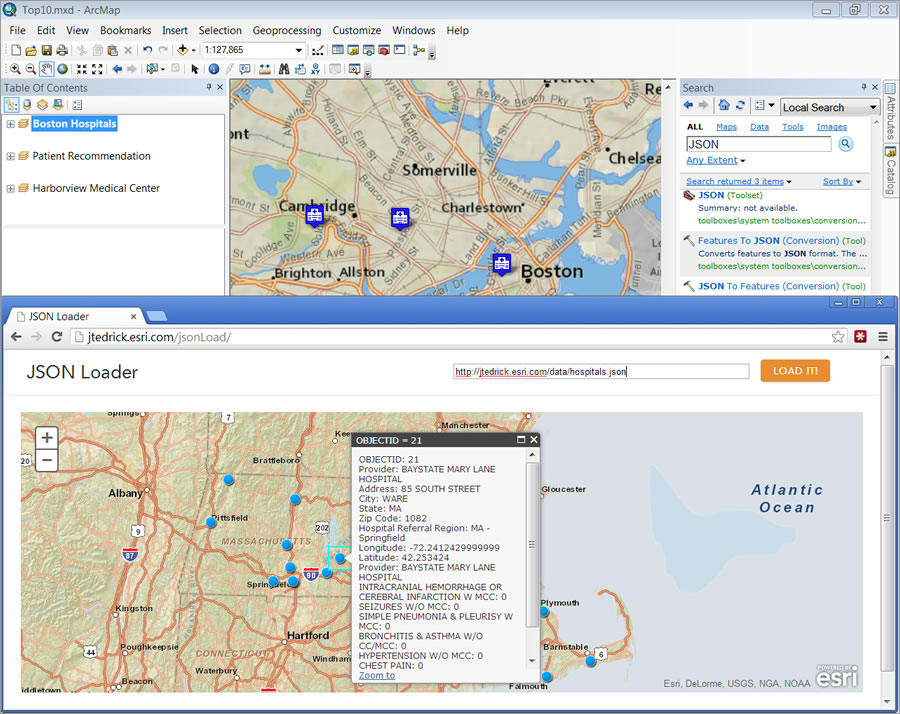Open the Sort By dropdown in Search panel

[x=842, y=181]
